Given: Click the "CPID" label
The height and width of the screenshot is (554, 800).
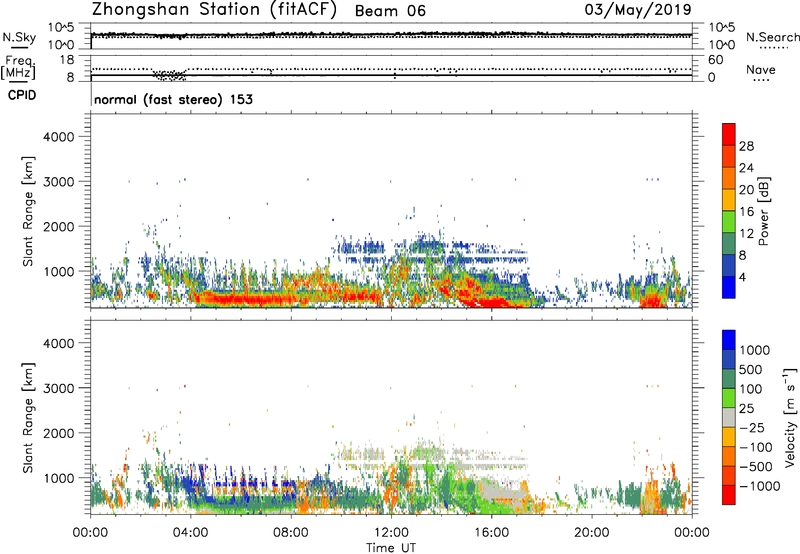Looking at the screenshot, I should (22, 95).
